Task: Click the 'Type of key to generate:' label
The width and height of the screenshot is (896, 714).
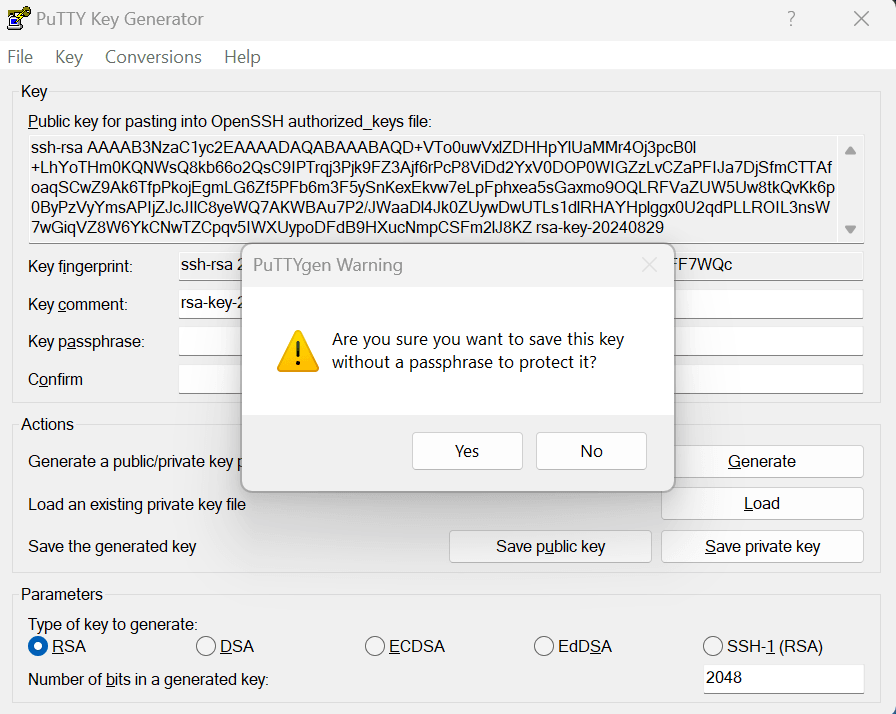Action: [x=113, y=624]
